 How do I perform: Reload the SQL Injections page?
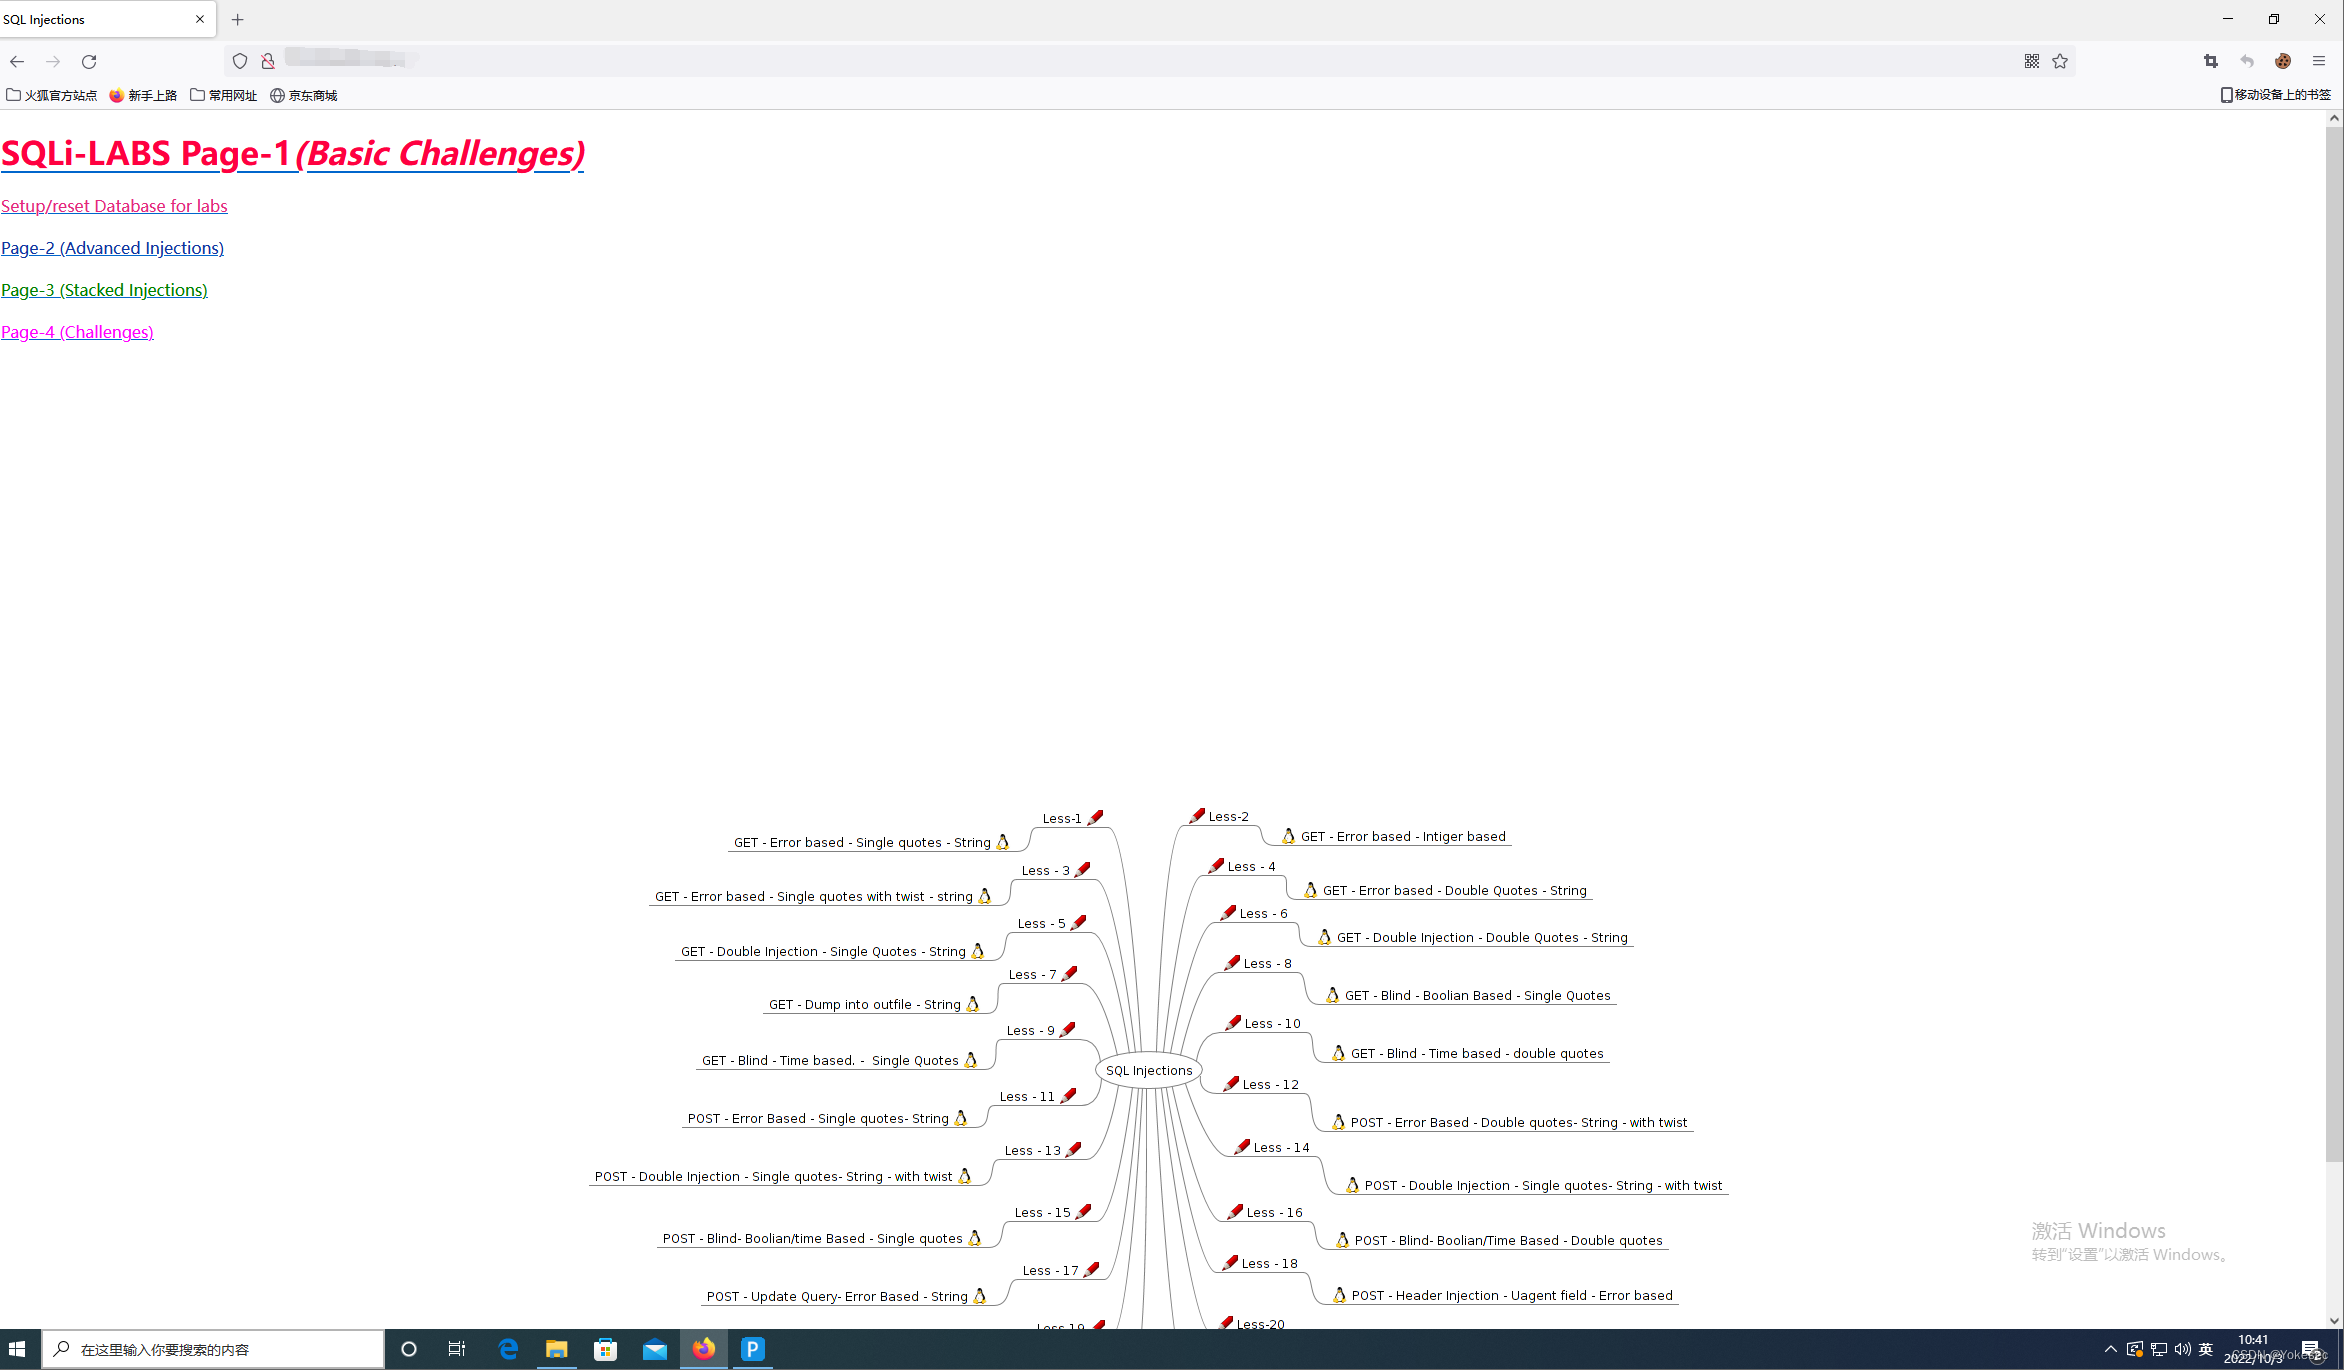click(89, 61)
